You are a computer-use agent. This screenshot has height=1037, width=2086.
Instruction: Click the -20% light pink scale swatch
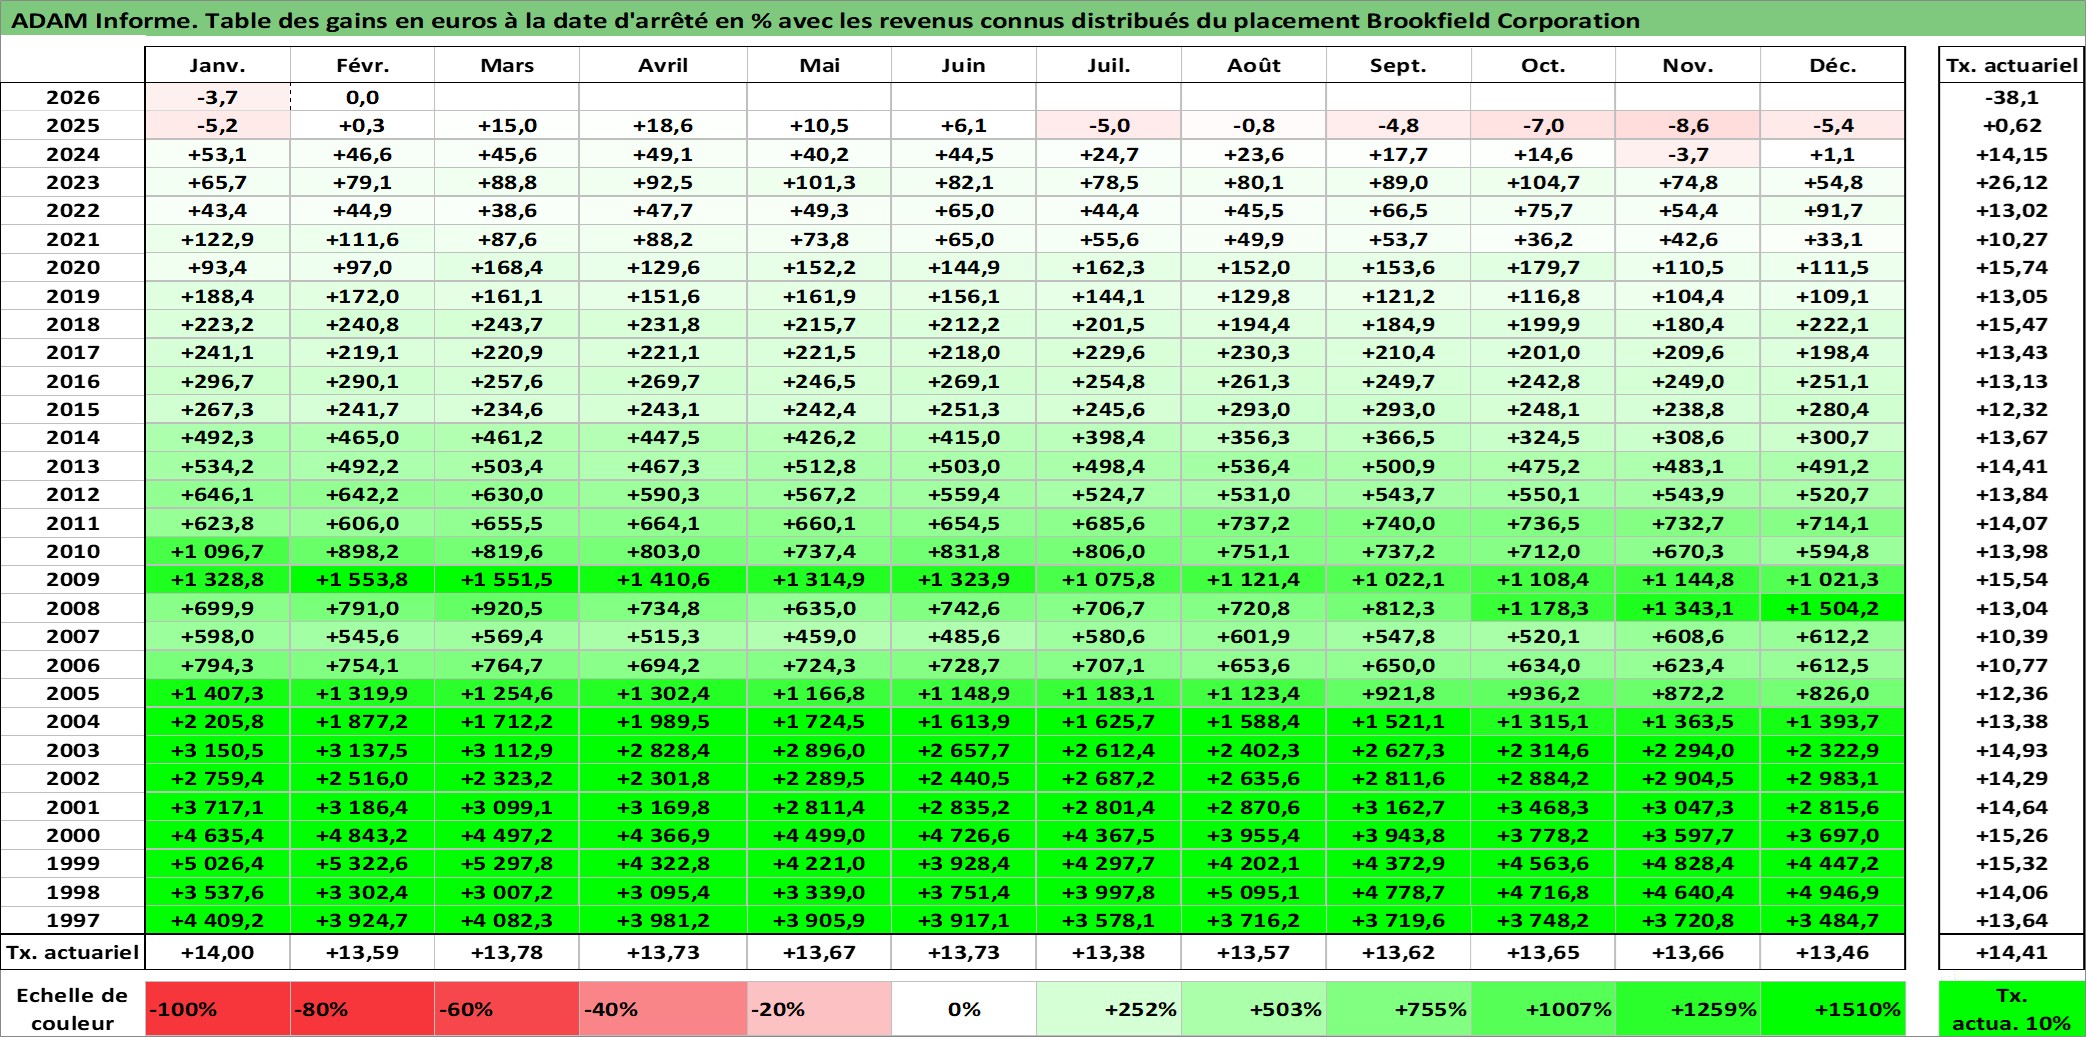tap(819, 1009)
